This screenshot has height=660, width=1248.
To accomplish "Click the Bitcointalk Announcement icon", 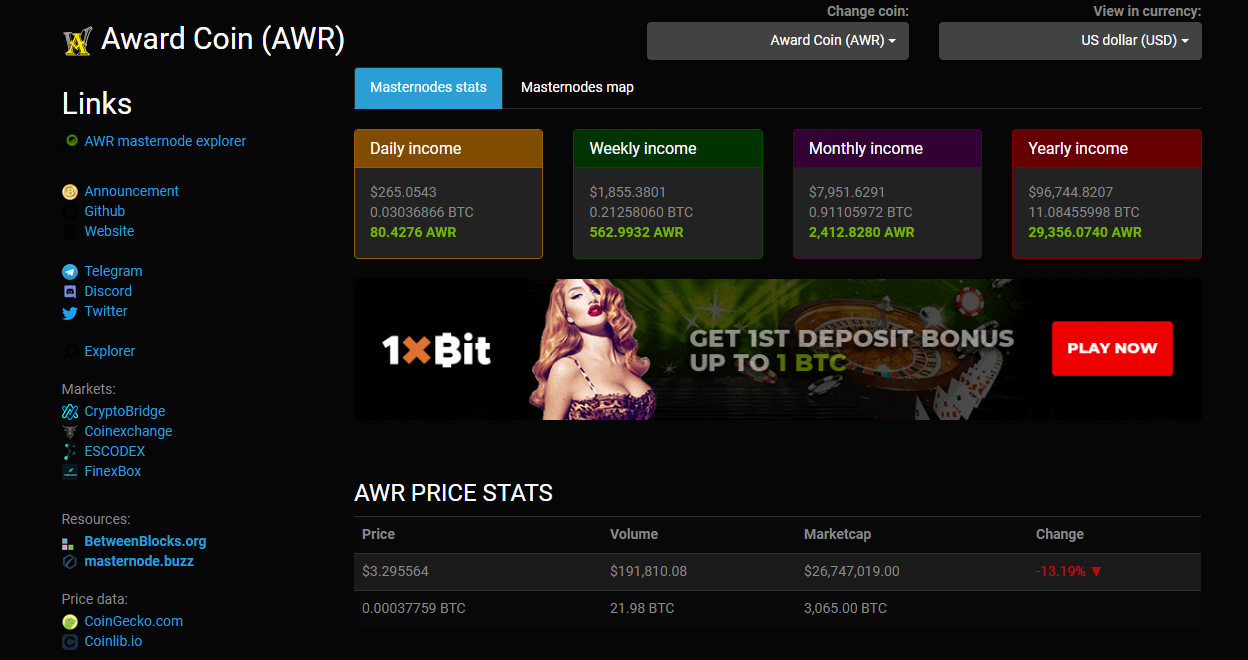I will [x=70, y=192].
